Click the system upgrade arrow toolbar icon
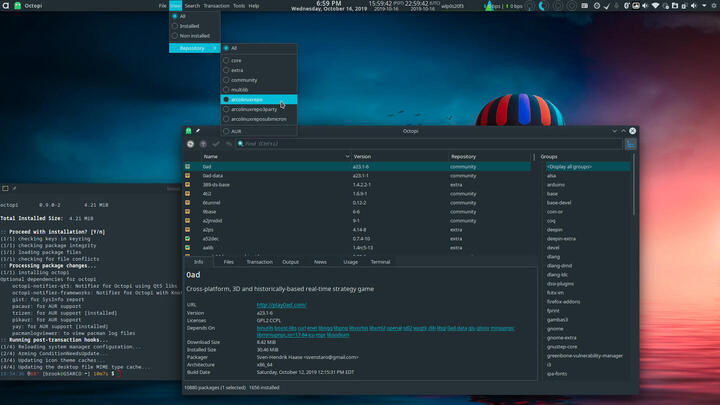This screenshot has width=720, height=405. tap(203, 144)
